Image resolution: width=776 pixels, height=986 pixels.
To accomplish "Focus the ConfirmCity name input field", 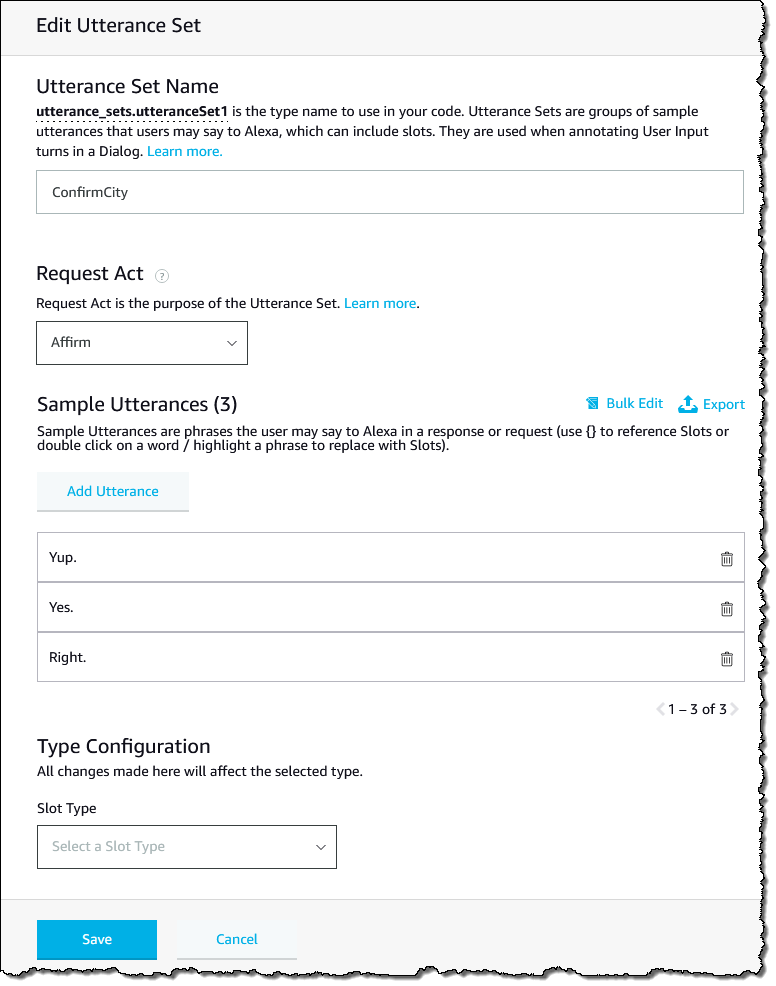I will point(390,192).
